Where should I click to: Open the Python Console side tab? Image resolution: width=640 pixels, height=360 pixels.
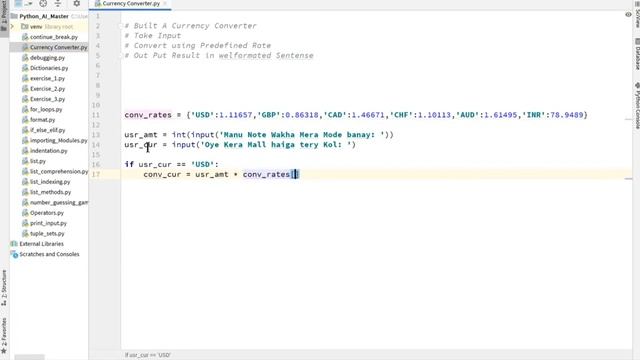tap(637, 105)
